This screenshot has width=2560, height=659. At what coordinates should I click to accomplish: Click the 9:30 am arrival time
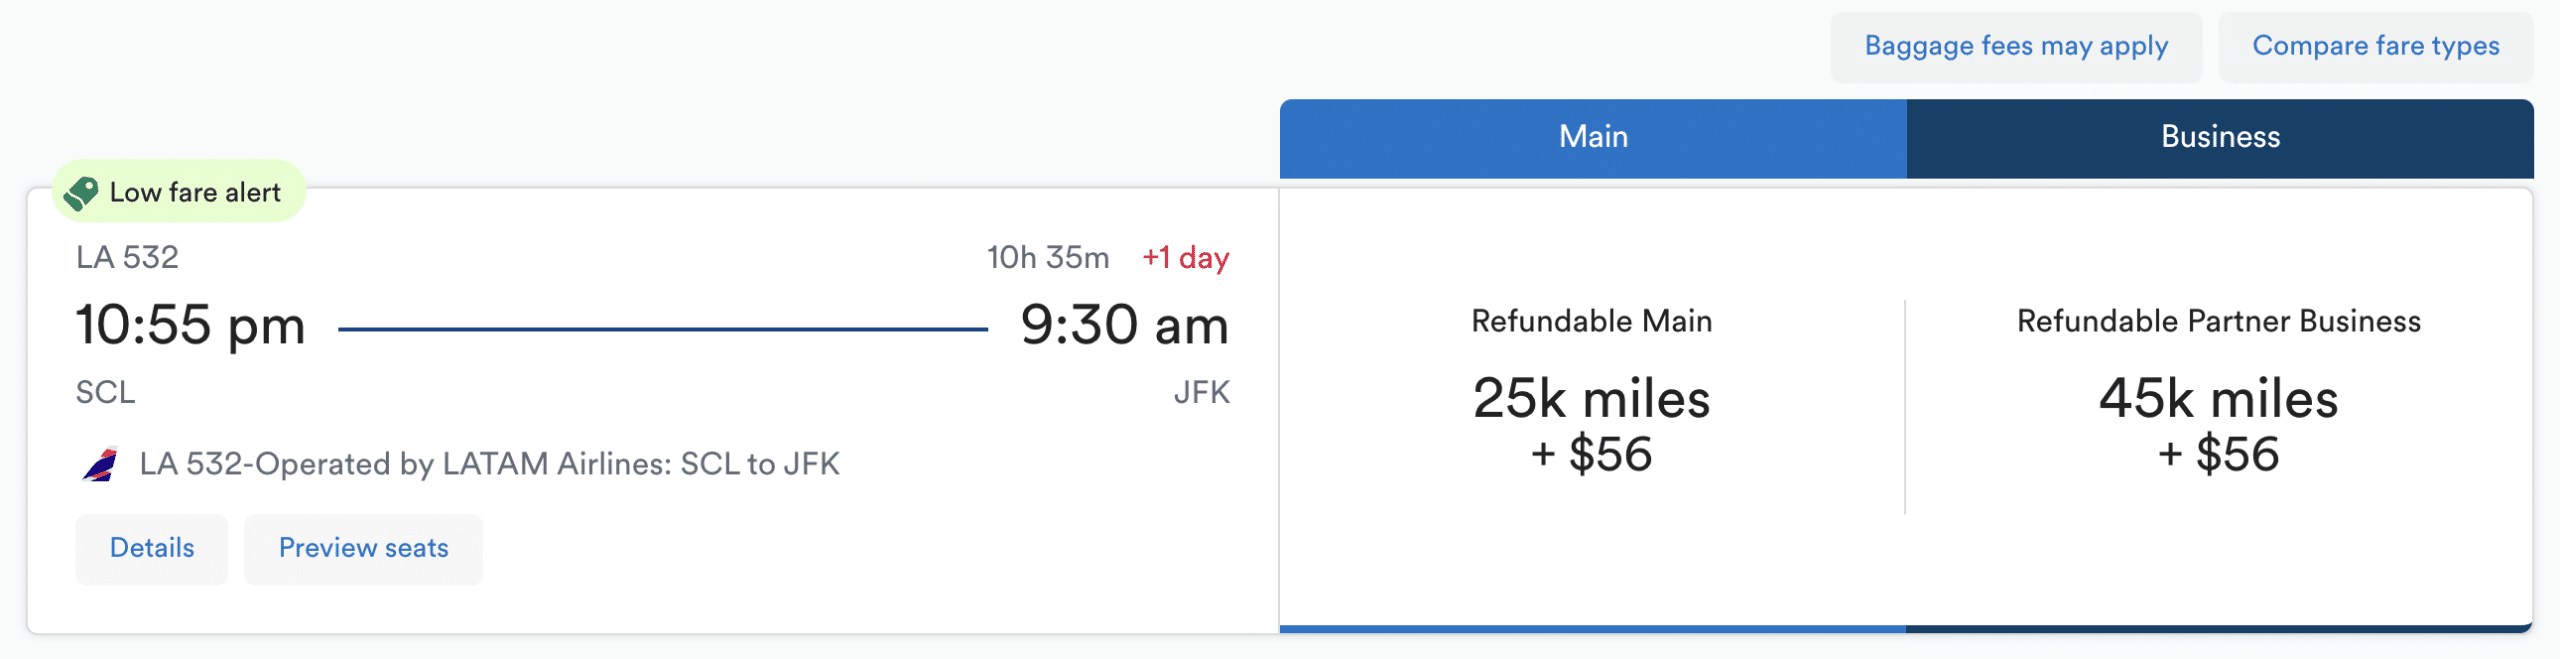click(1124, 326)
